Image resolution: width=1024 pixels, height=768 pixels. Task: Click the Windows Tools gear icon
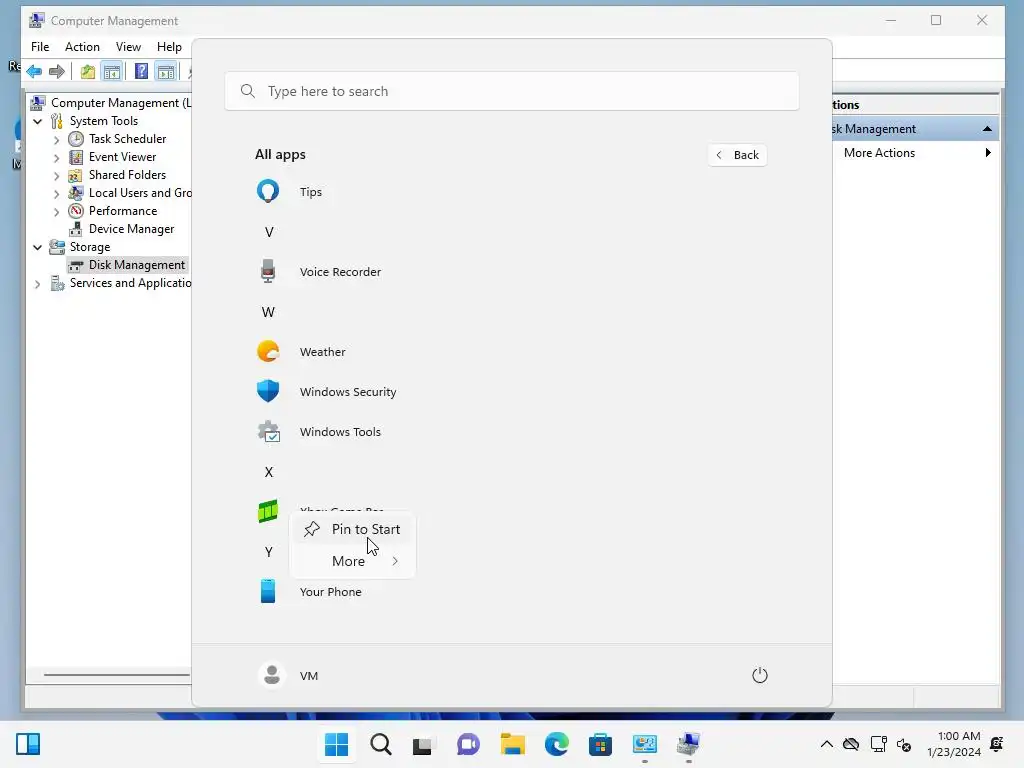pyautogui.click(x=268, y=432)
